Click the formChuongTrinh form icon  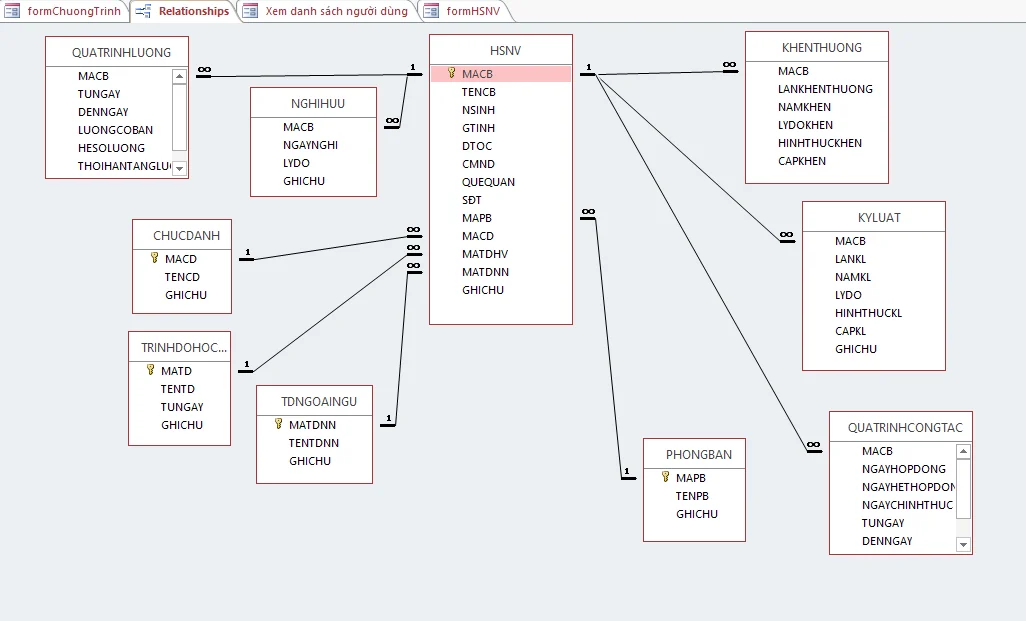tap(13, 11)
